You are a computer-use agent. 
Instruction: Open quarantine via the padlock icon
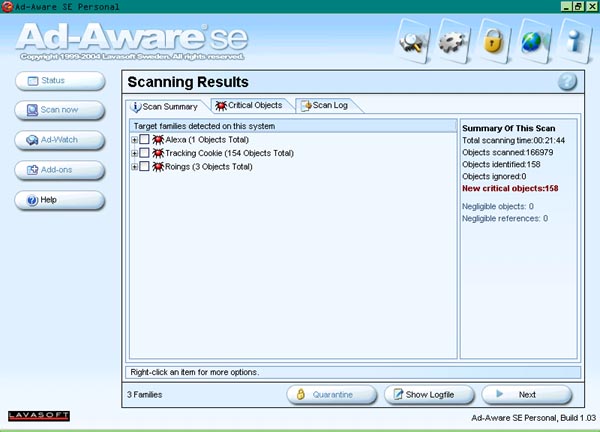click(x=494, y=41)
